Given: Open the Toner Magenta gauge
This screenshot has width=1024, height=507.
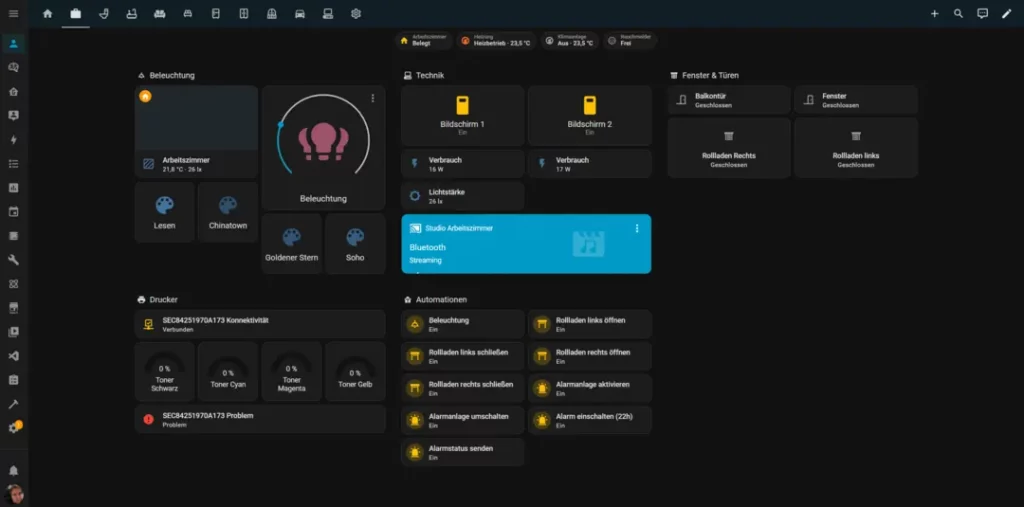Looking at the screenshot, I should click(291, 372).
